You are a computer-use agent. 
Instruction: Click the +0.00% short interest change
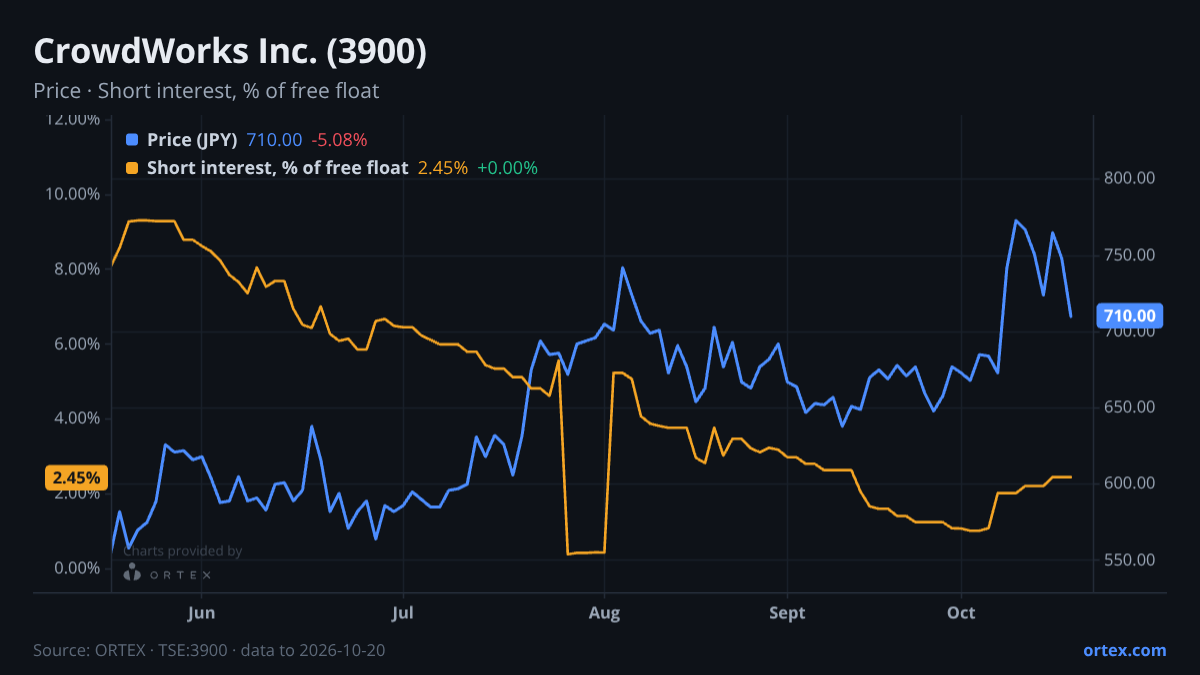pyautogui.click(x=507, y=168)
